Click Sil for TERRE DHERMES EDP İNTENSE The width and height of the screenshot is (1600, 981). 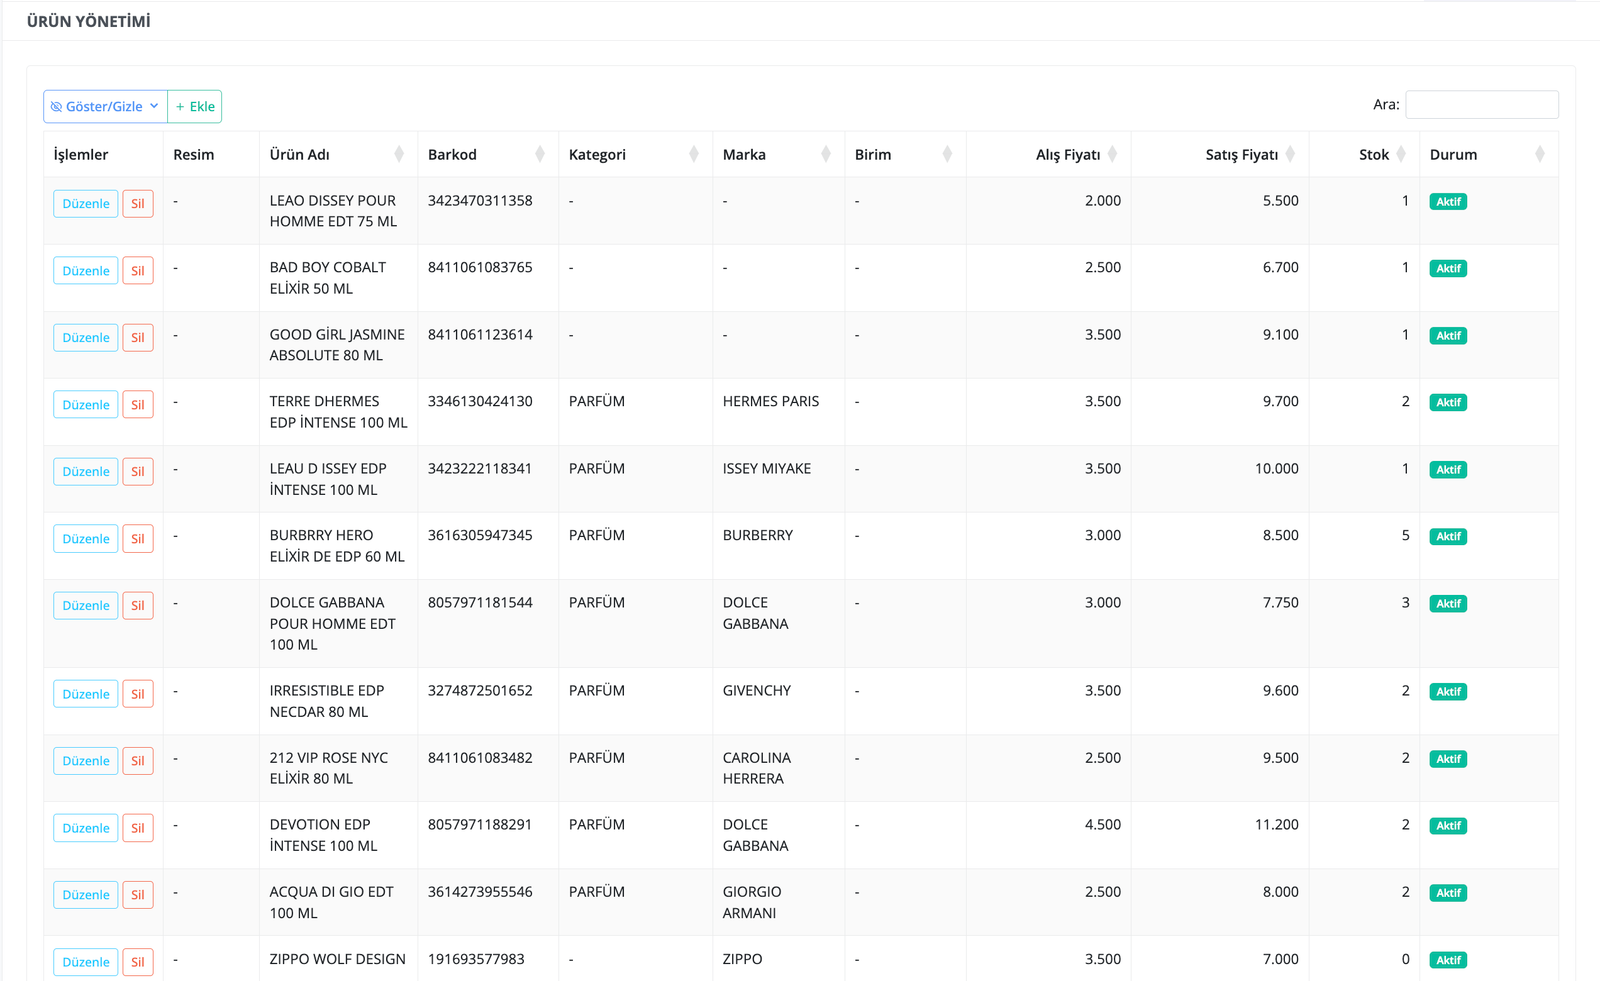tap(138, 405)
